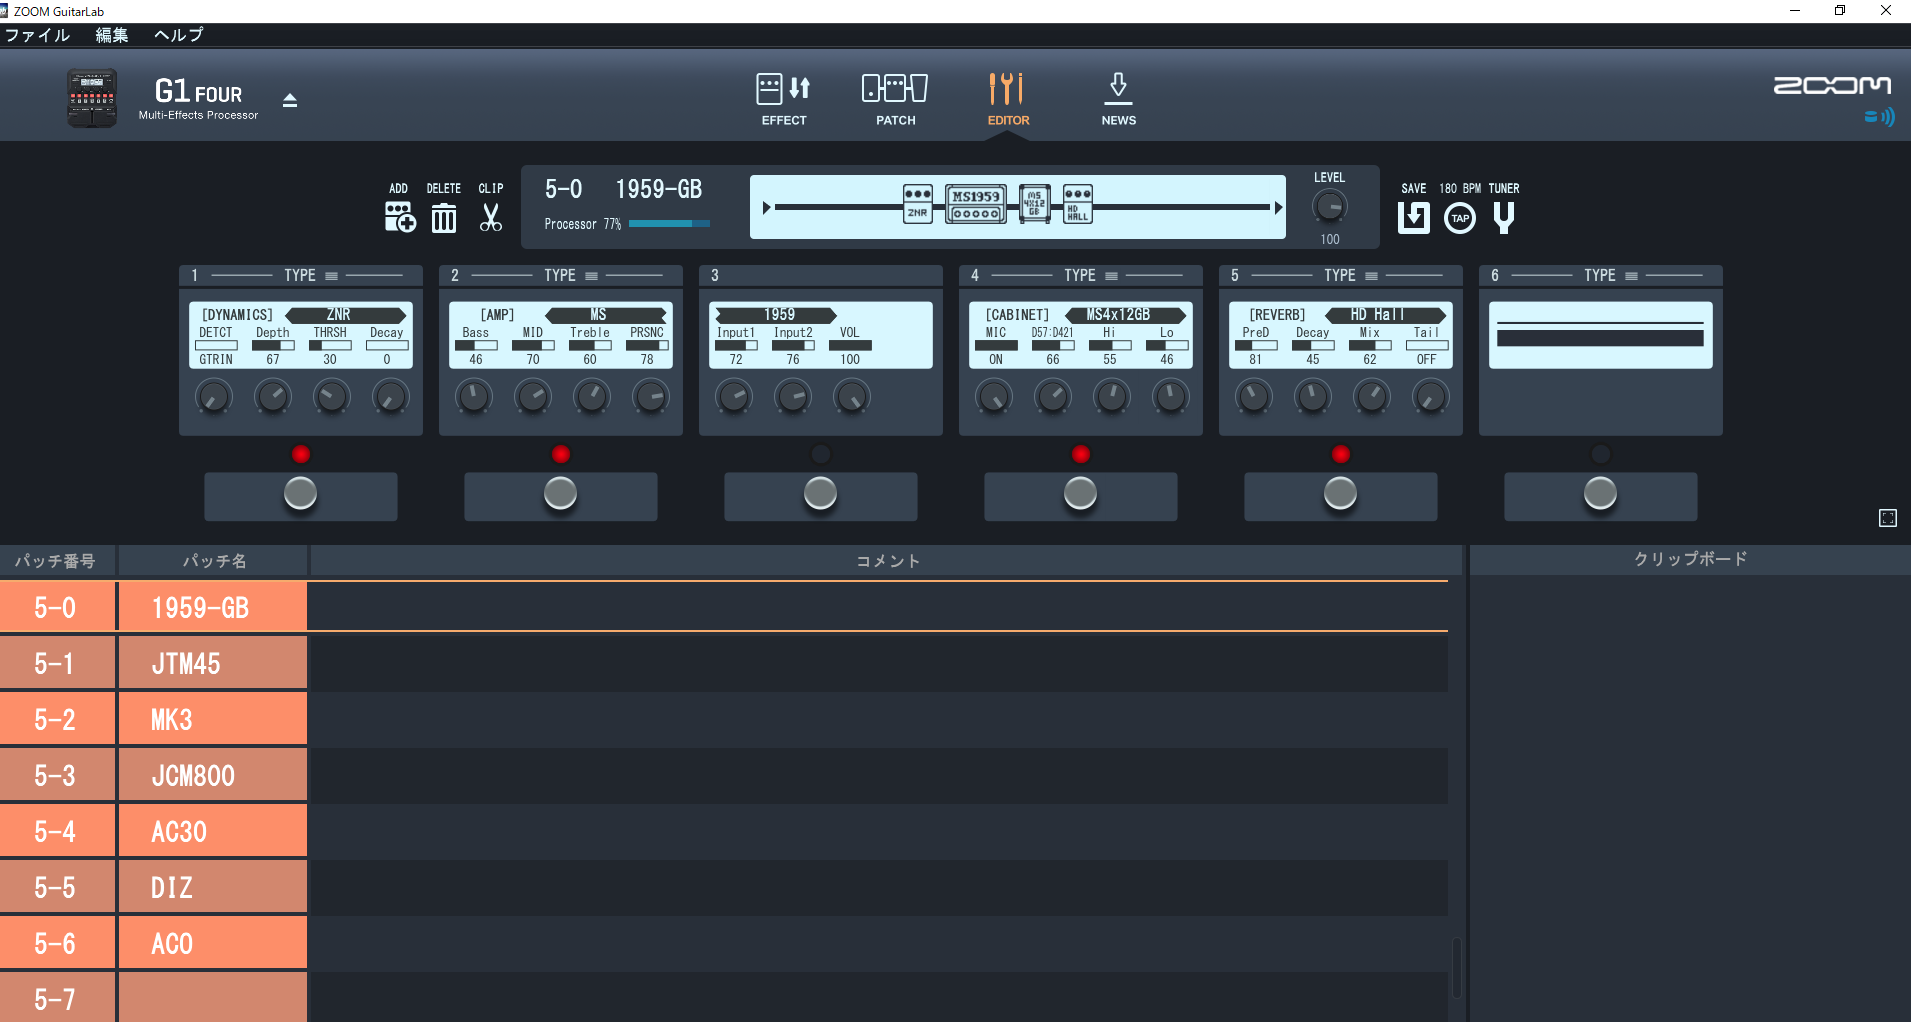Screen dimensions: 1911x1022
Task: Click the patch name 1959-GB in header
Action: (x=658, y=189)
